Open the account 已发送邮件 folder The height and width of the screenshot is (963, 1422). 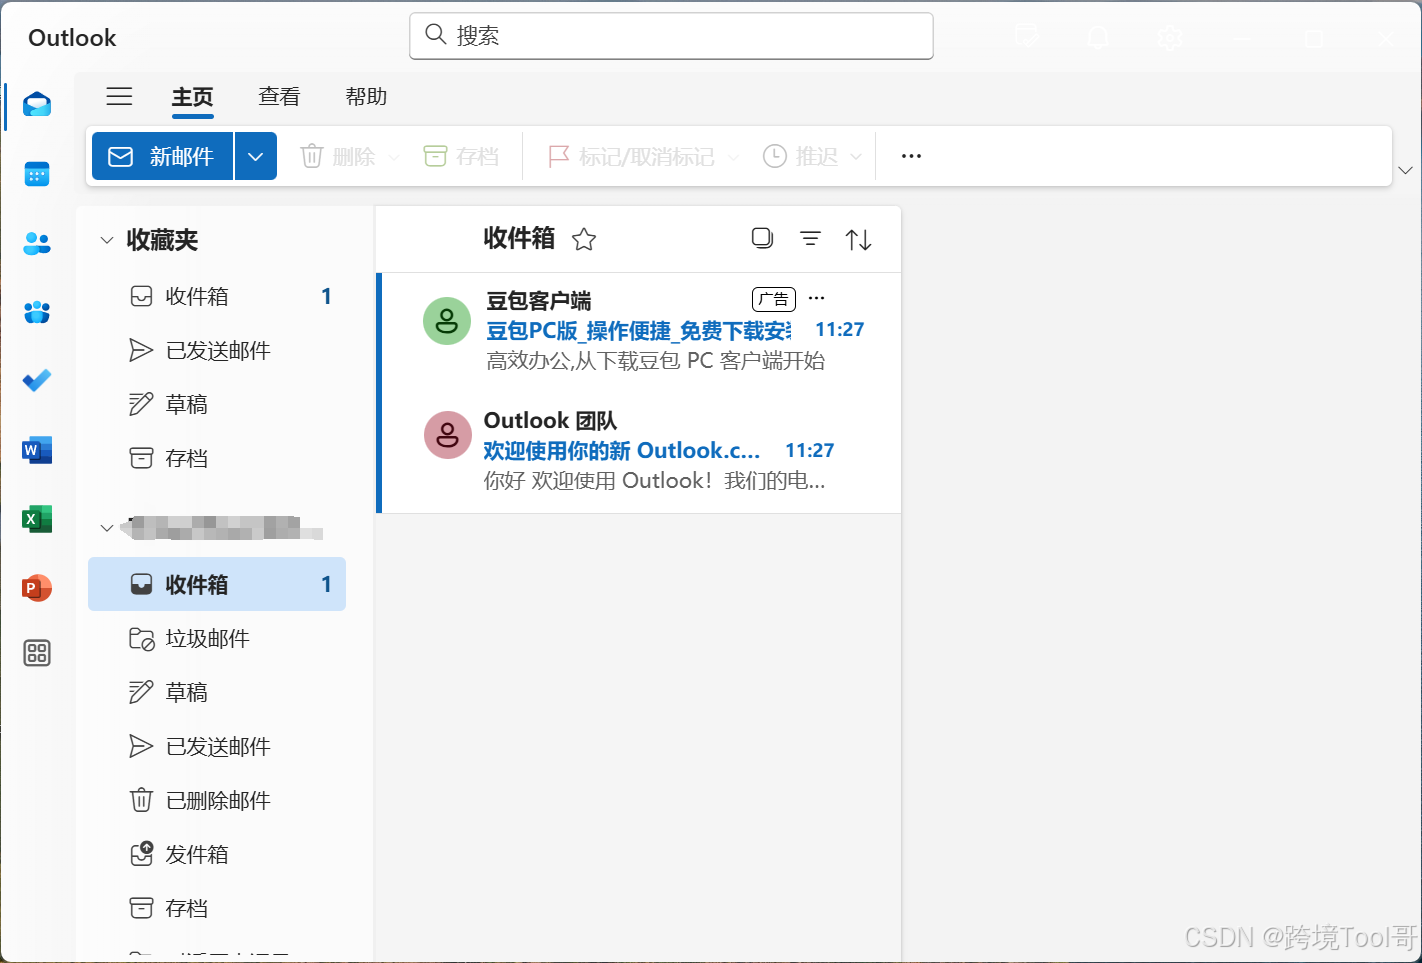(217, 746)
